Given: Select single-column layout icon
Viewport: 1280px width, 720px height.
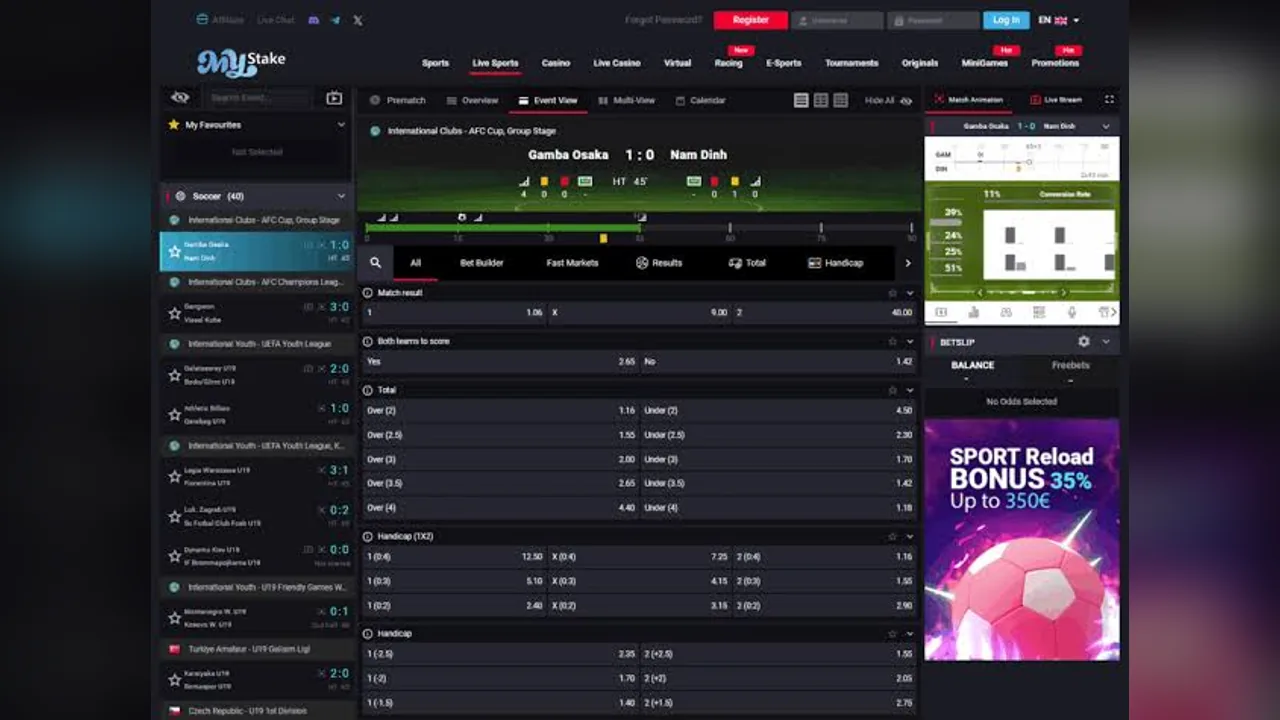Looking at the screenshot, I should [x=801, y=100].
